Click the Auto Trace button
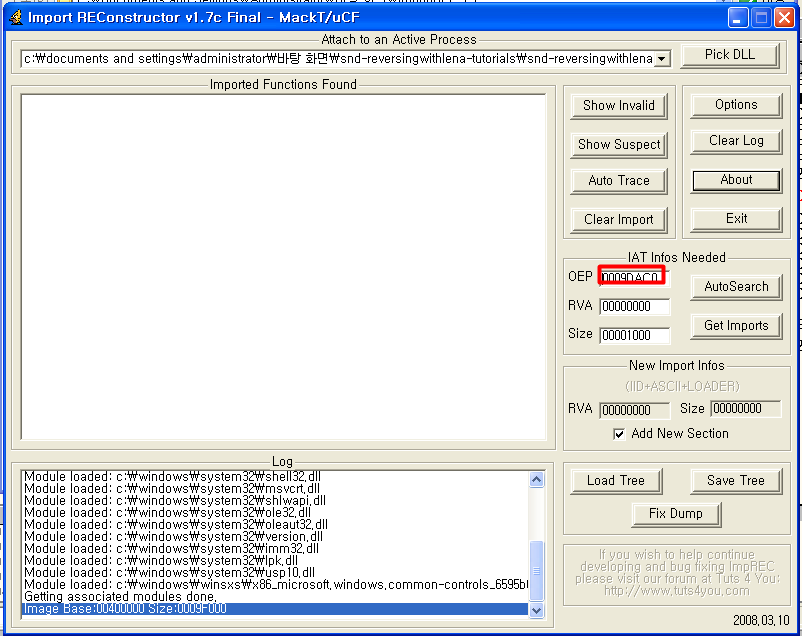802x636 pixels. point(618,181)
